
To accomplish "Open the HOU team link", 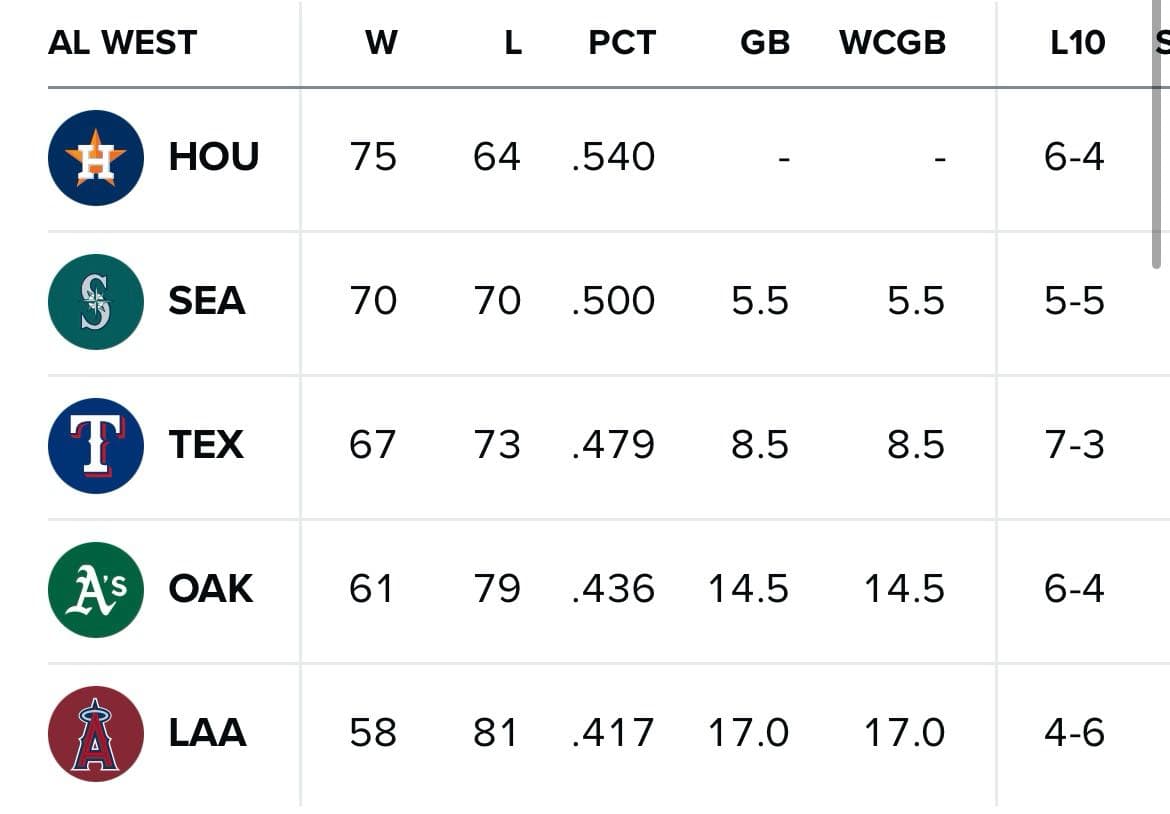I will pyautogui.click(x=213, y=157).
